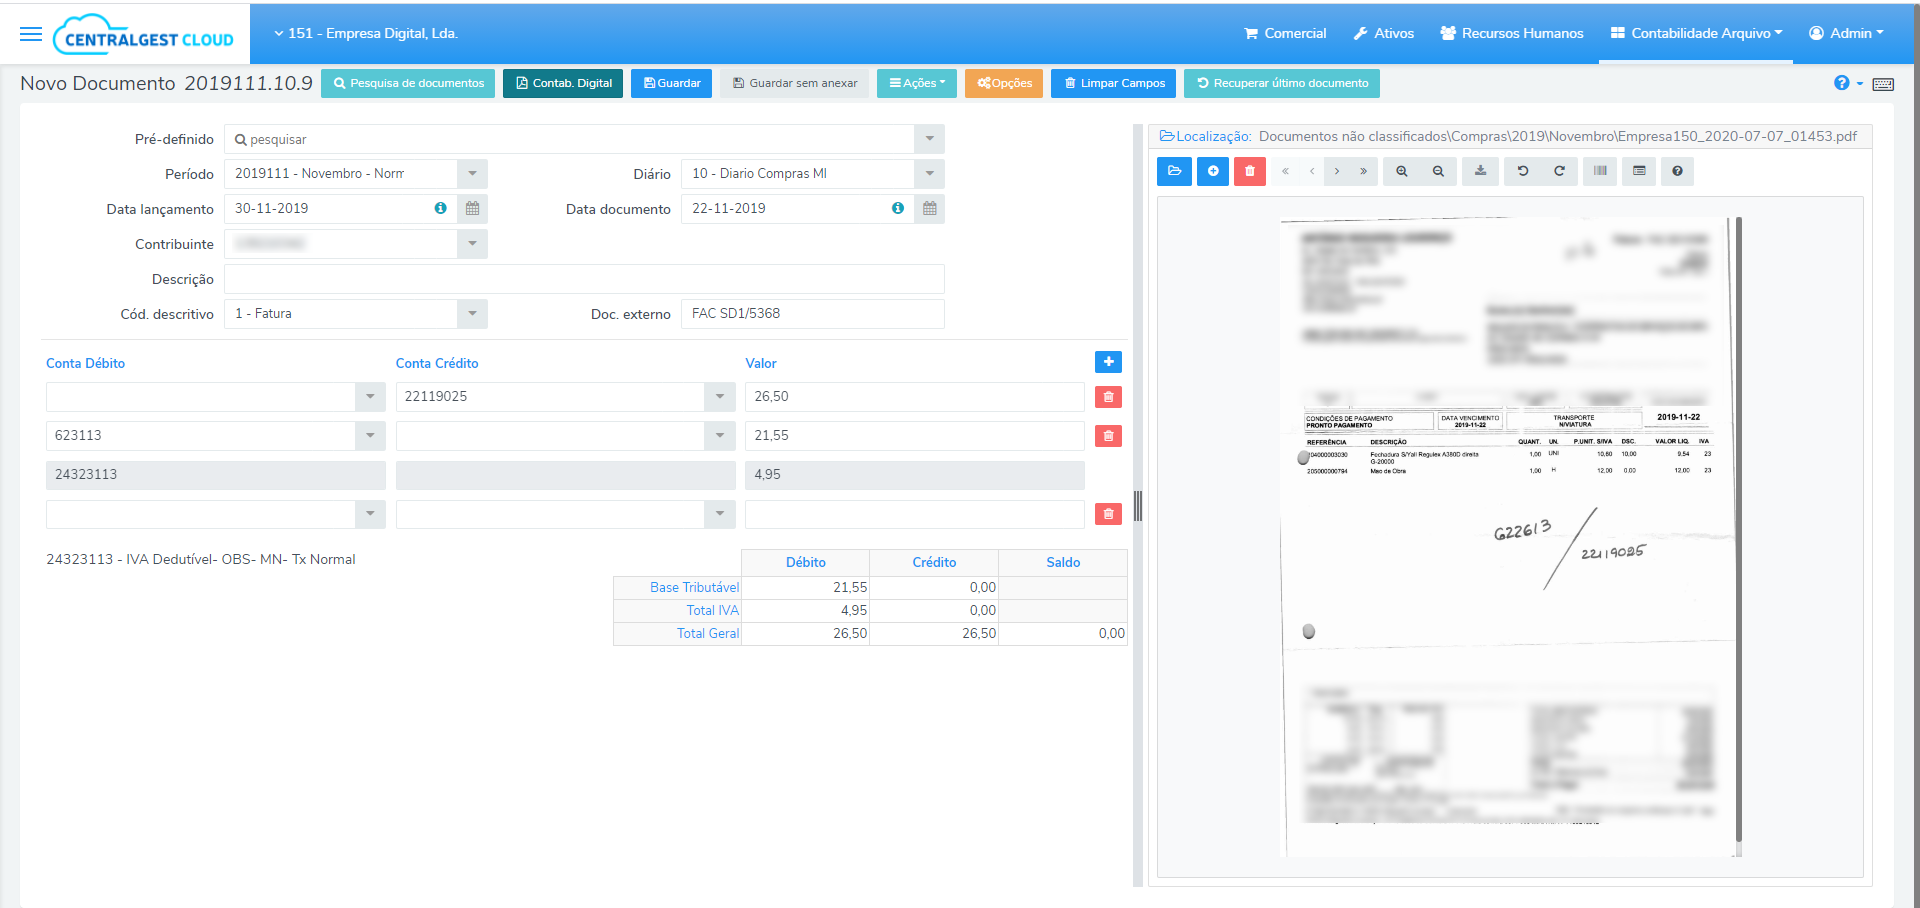Save the document with Guardar
1920x908 pixels.
(x=671, y=83)
